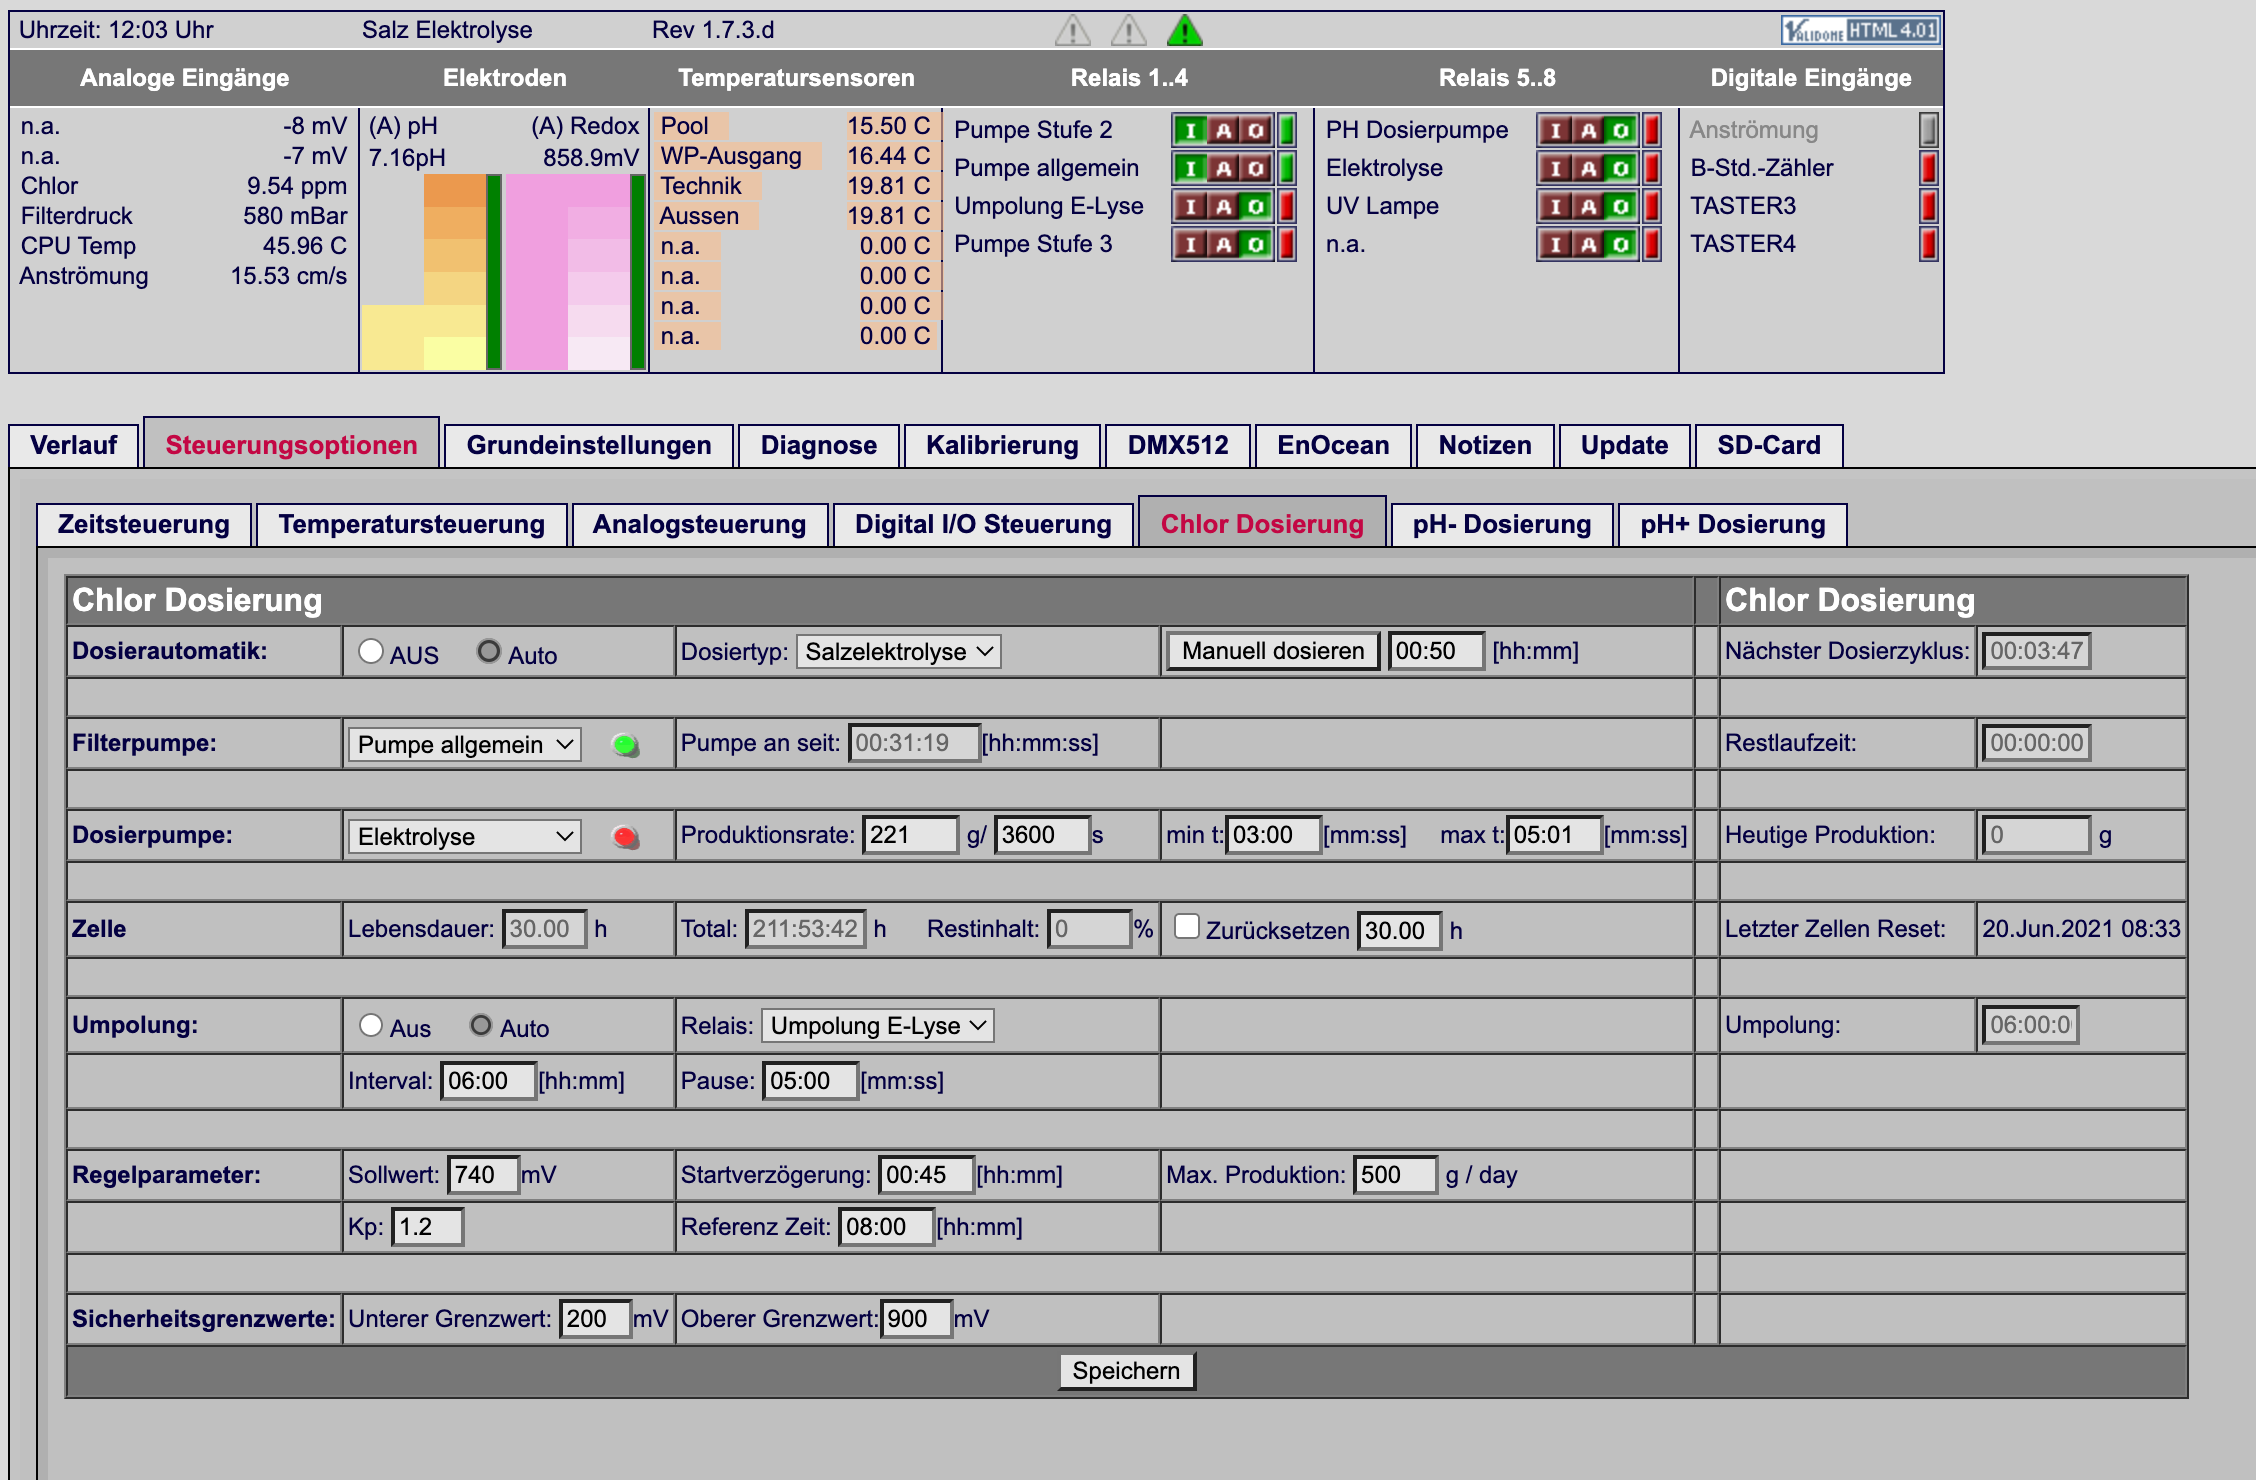Set the Umpolung E-Lyse relay to A

(x=1223, y=206)
